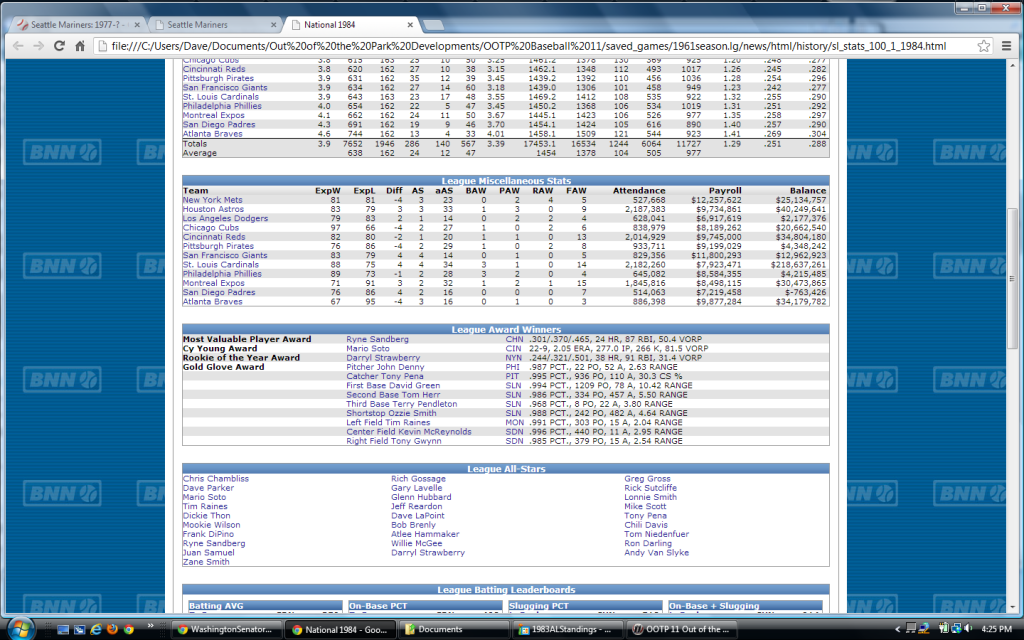Click Right Field Tony Gwynn link
The image size is (1024, 640).
(x=393, y=441)
